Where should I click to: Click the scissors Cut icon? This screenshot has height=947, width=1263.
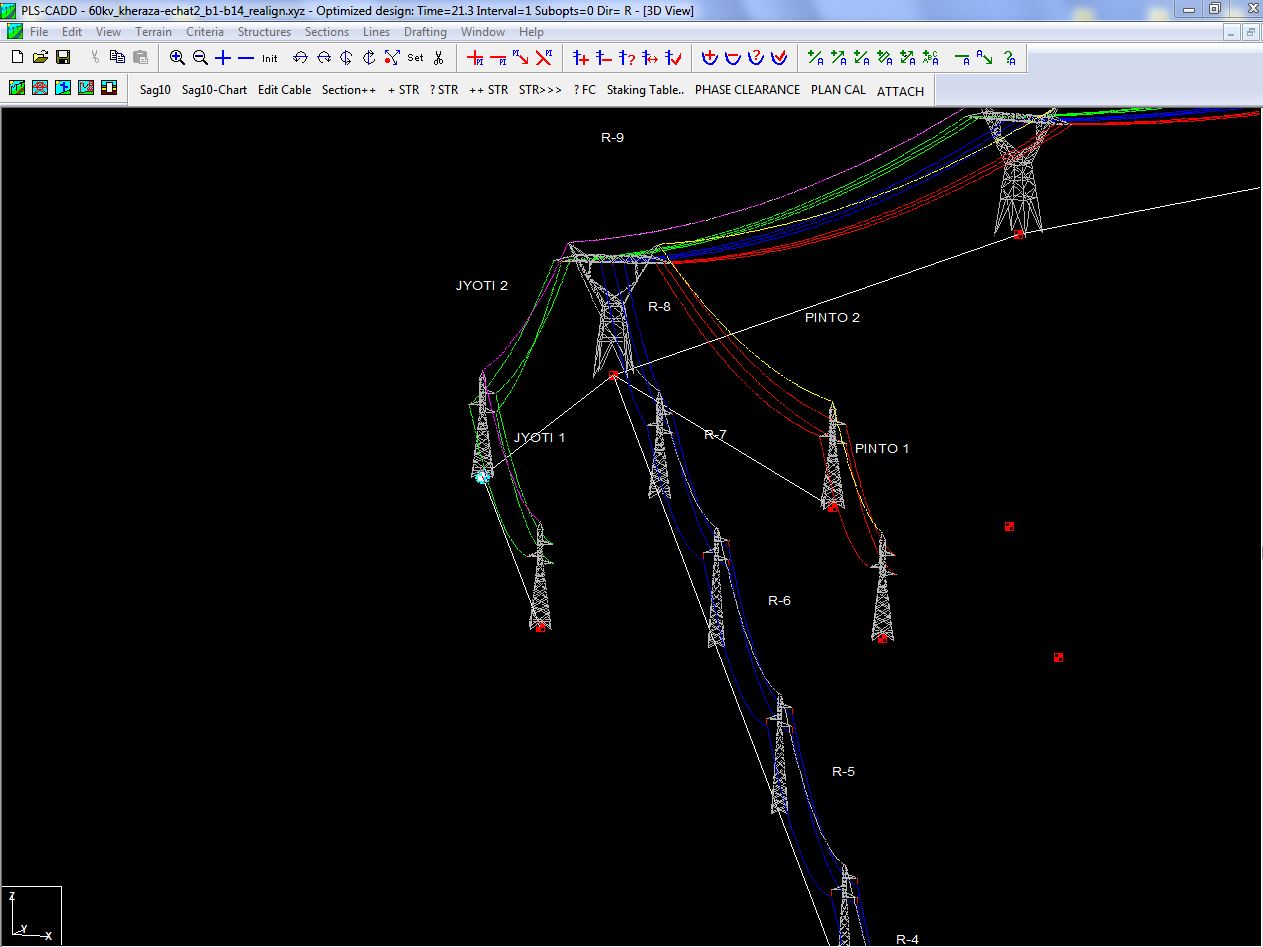coord(96,57)
